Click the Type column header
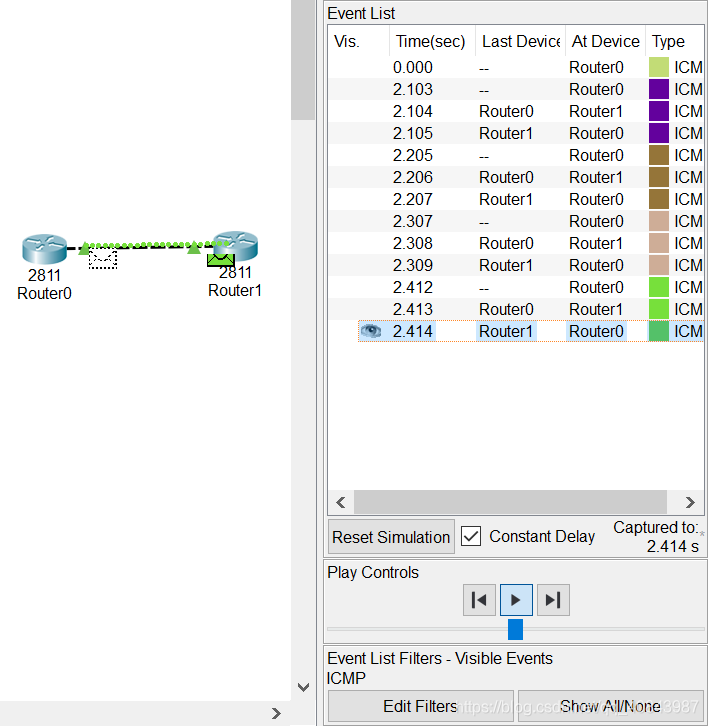Image resolution: width=709 pixels, height=726 pixels. point(674,42)
